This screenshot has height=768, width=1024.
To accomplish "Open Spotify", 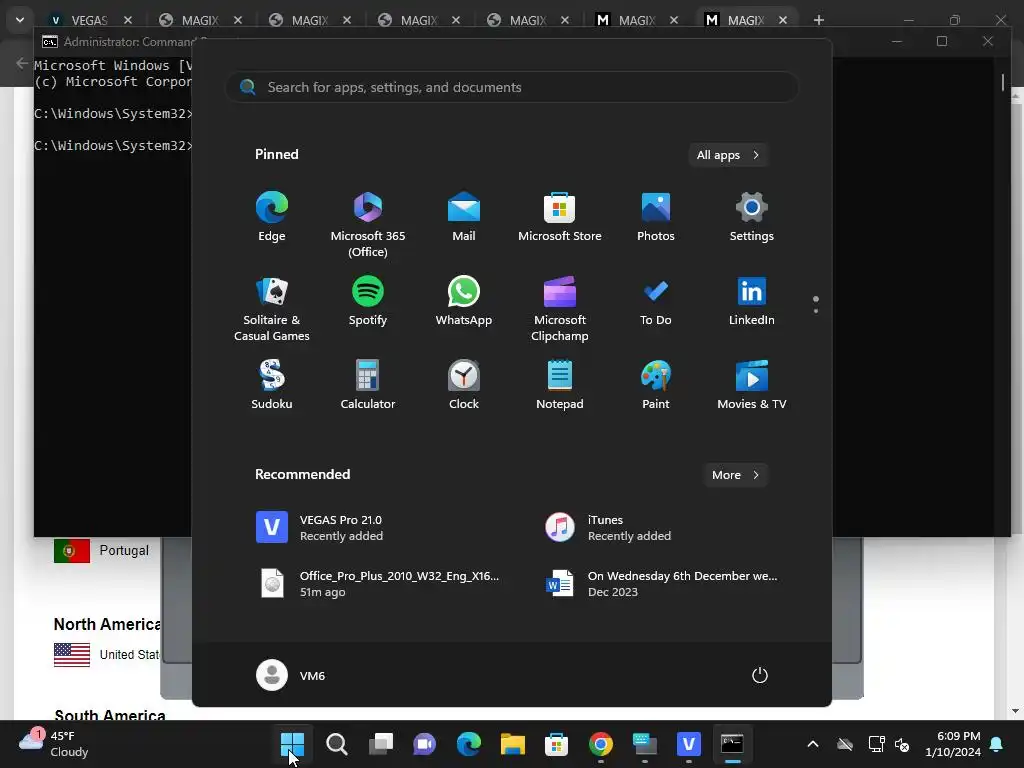I will (368, 301).
